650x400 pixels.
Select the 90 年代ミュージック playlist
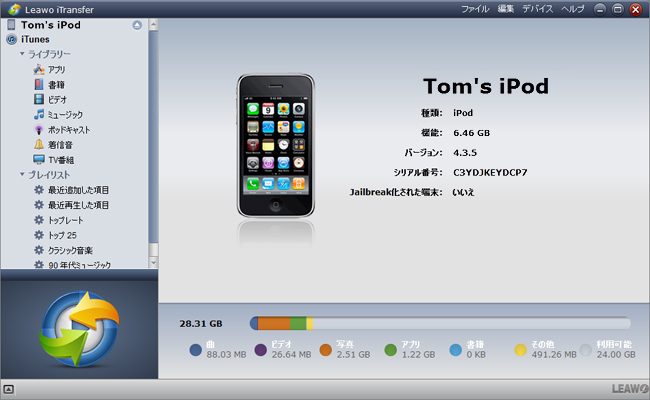click(80, 265)
